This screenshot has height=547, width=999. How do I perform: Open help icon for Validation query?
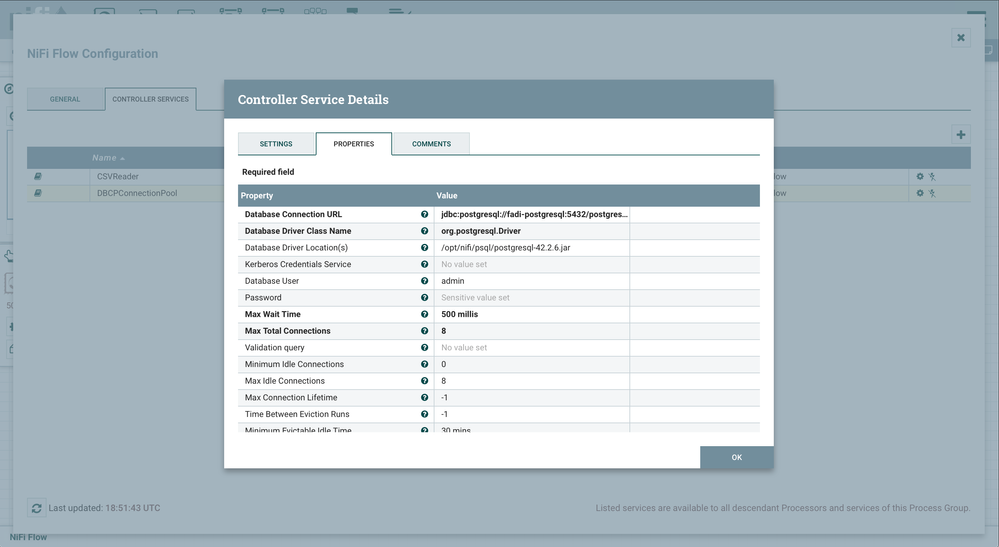coord(424,348)
